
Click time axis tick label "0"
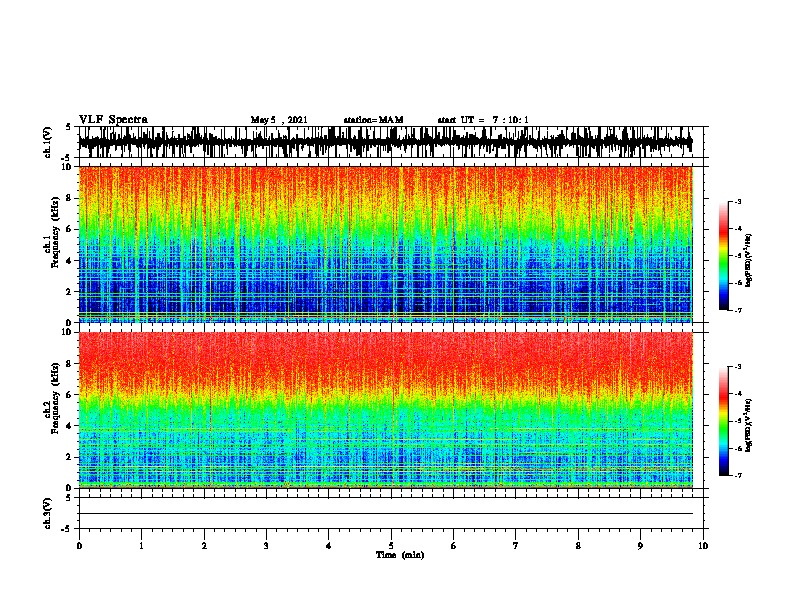(79, 546)
